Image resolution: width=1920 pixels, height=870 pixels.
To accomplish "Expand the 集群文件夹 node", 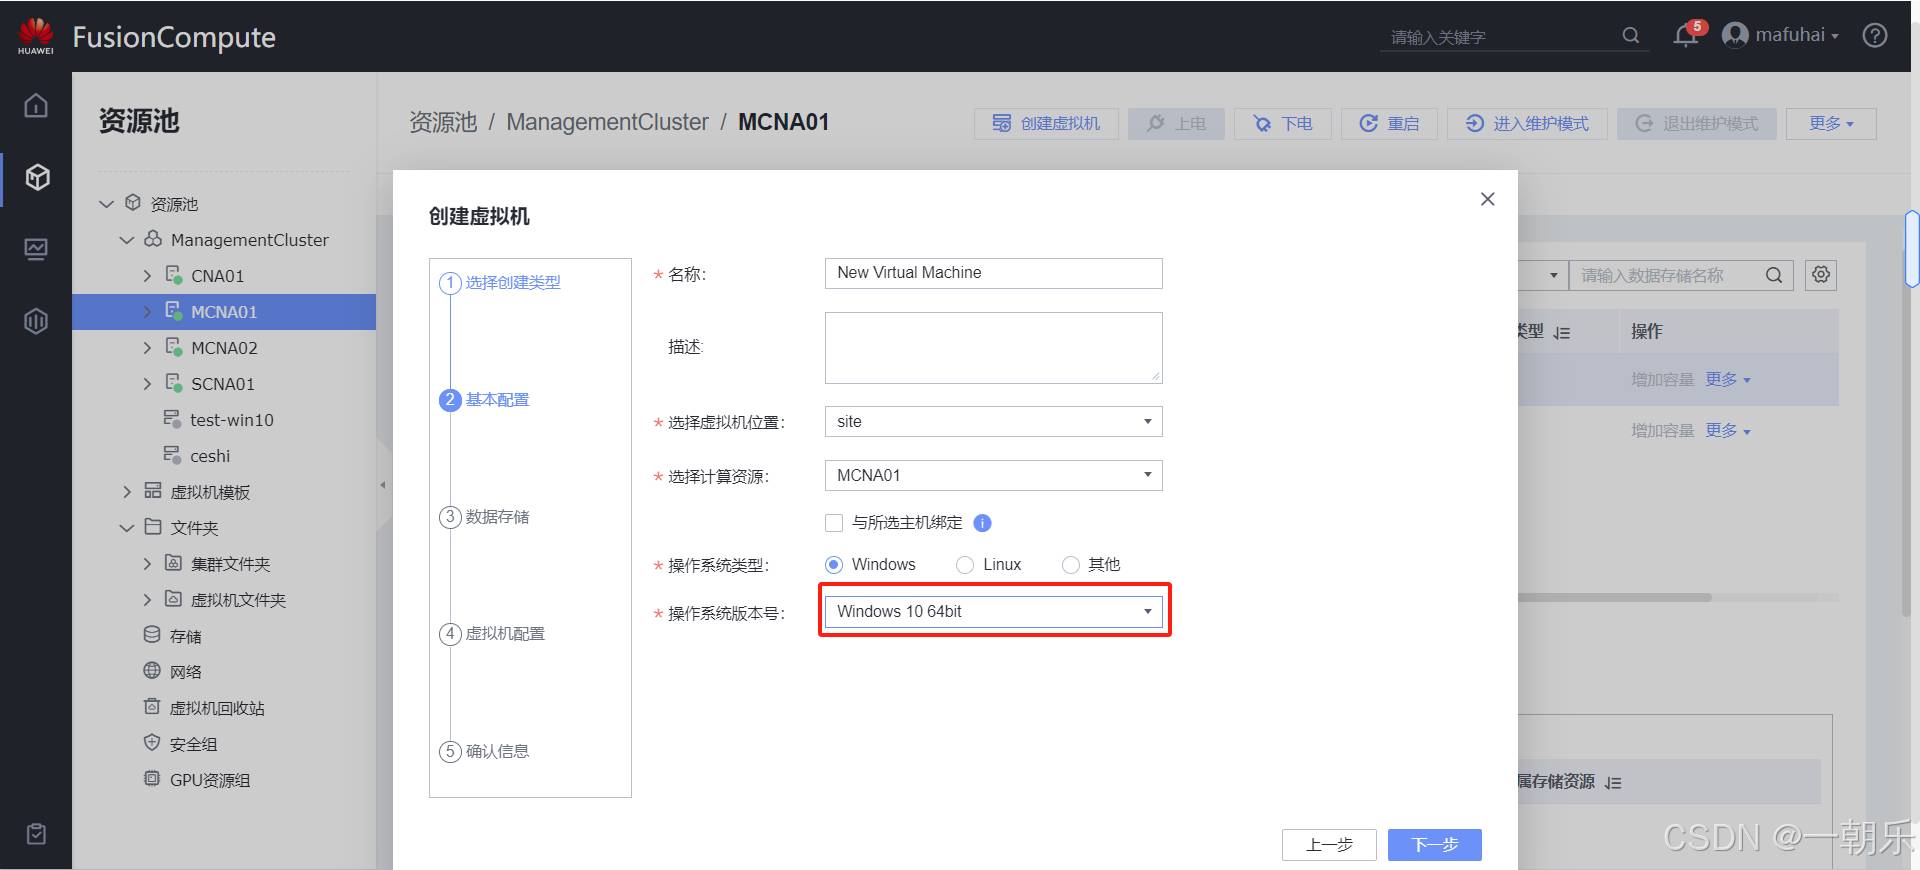I will (147, 564).
